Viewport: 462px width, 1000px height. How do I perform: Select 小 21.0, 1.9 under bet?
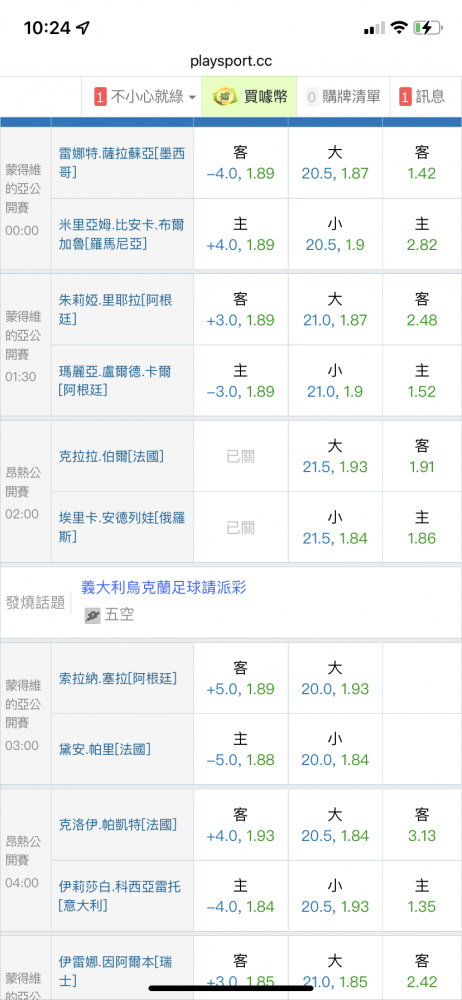tap(335, 381)
